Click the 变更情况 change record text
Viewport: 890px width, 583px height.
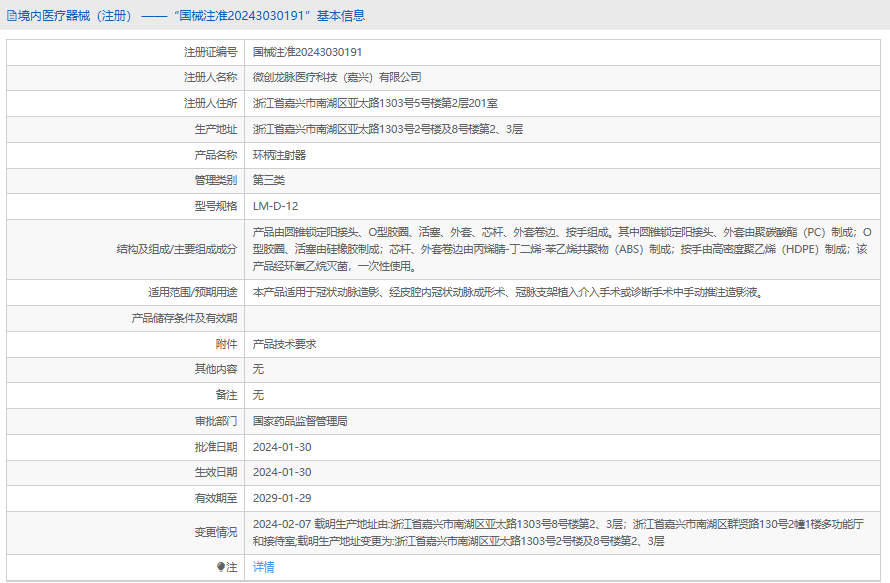click(560, 532)
